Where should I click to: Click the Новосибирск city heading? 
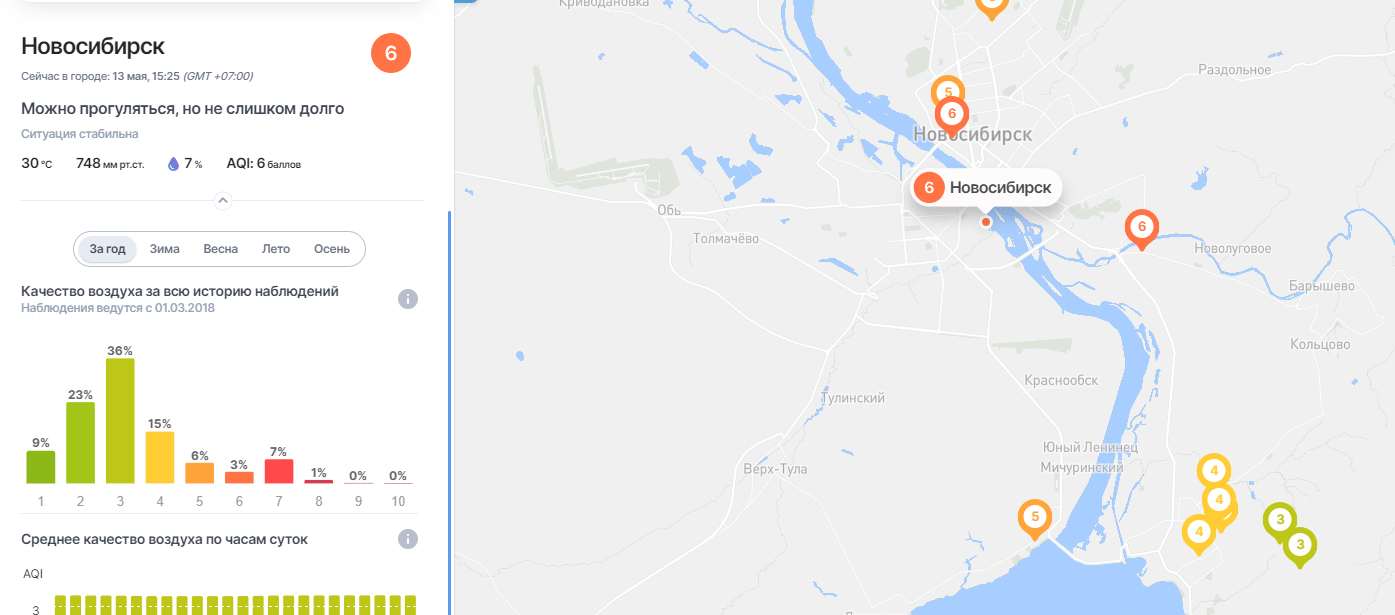(93, 46)
